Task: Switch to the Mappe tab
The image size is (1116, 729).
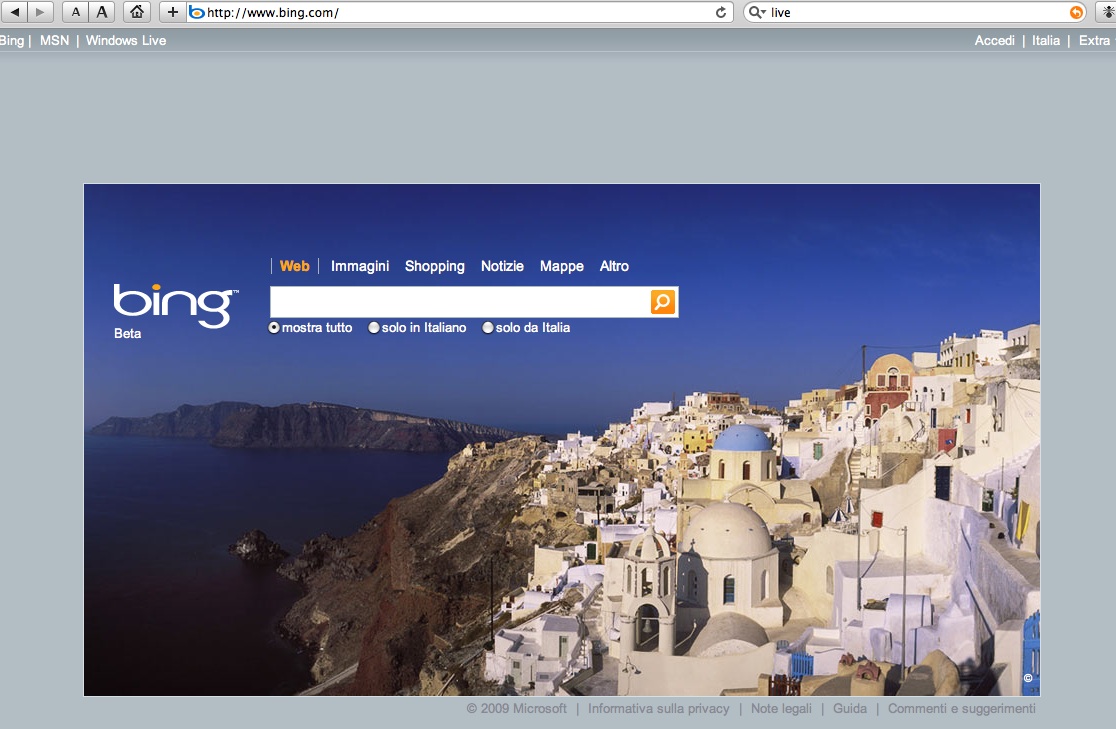Action: tap(562, 266)
